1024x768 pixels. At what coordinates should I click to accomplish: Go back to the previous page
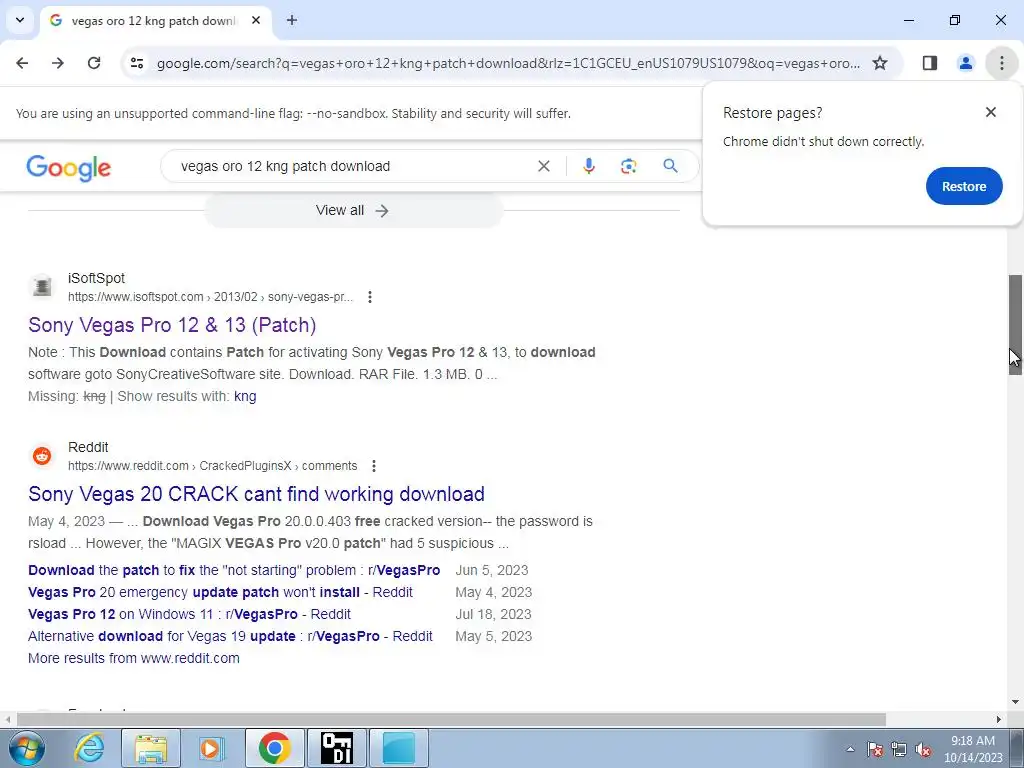coord(22,63)
